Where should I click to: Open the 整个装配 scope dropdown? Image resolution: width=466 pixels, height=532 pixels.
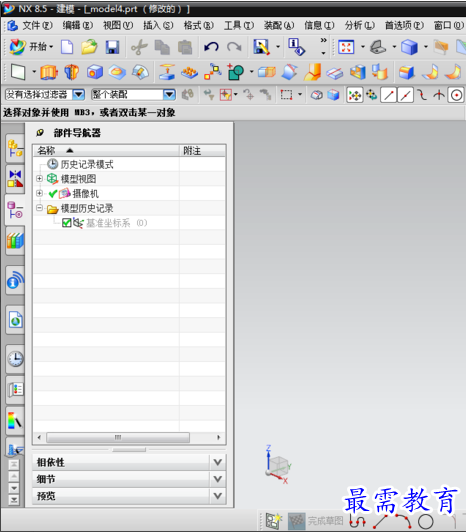pos(169,95)
